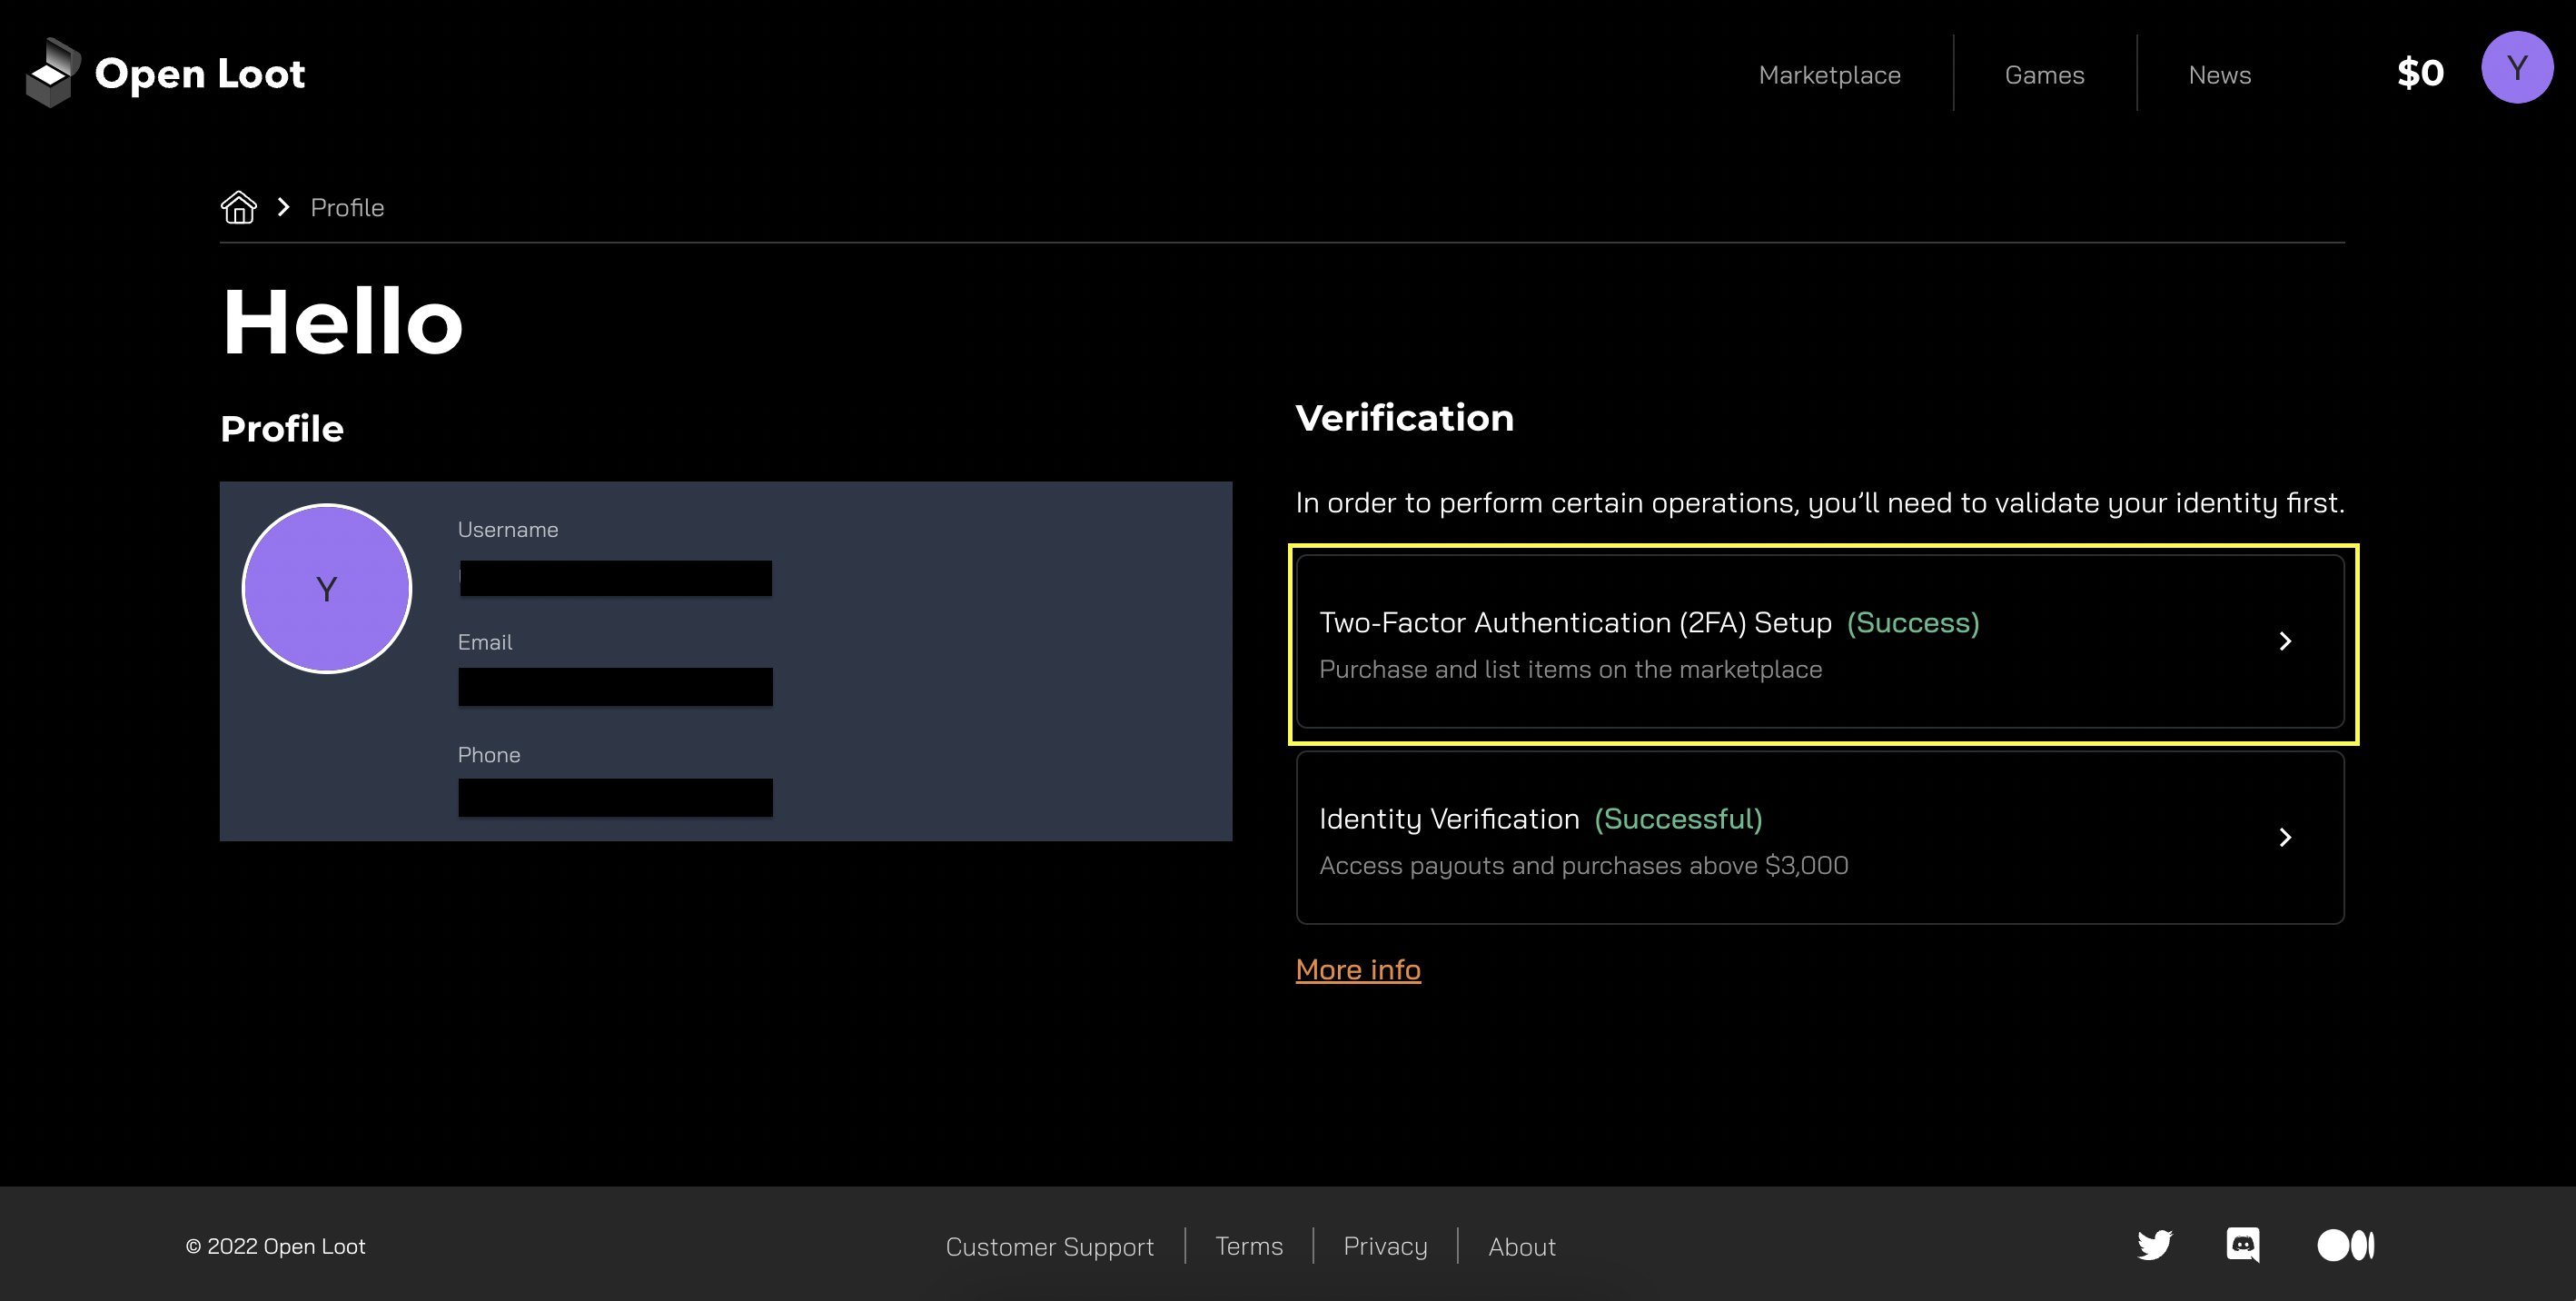This screenshot has height=1301, width=2576.
Task: Open the Marketplace nav item
Action: point(1829,75)
